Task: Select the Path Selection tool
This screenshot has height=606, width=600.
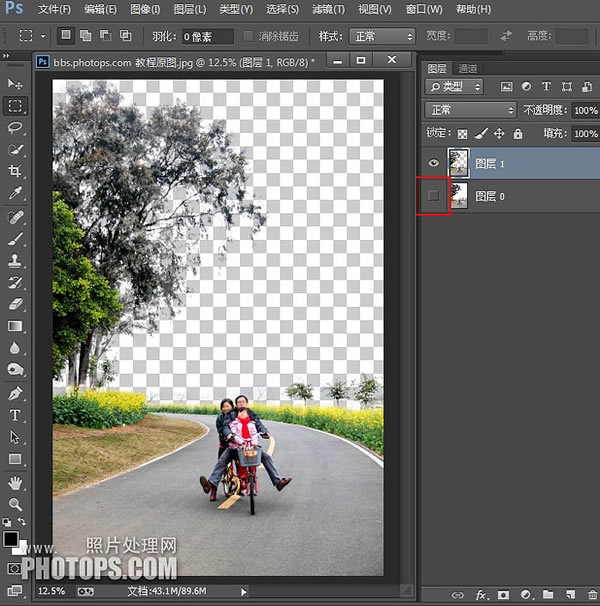Action: click(15, 437)
